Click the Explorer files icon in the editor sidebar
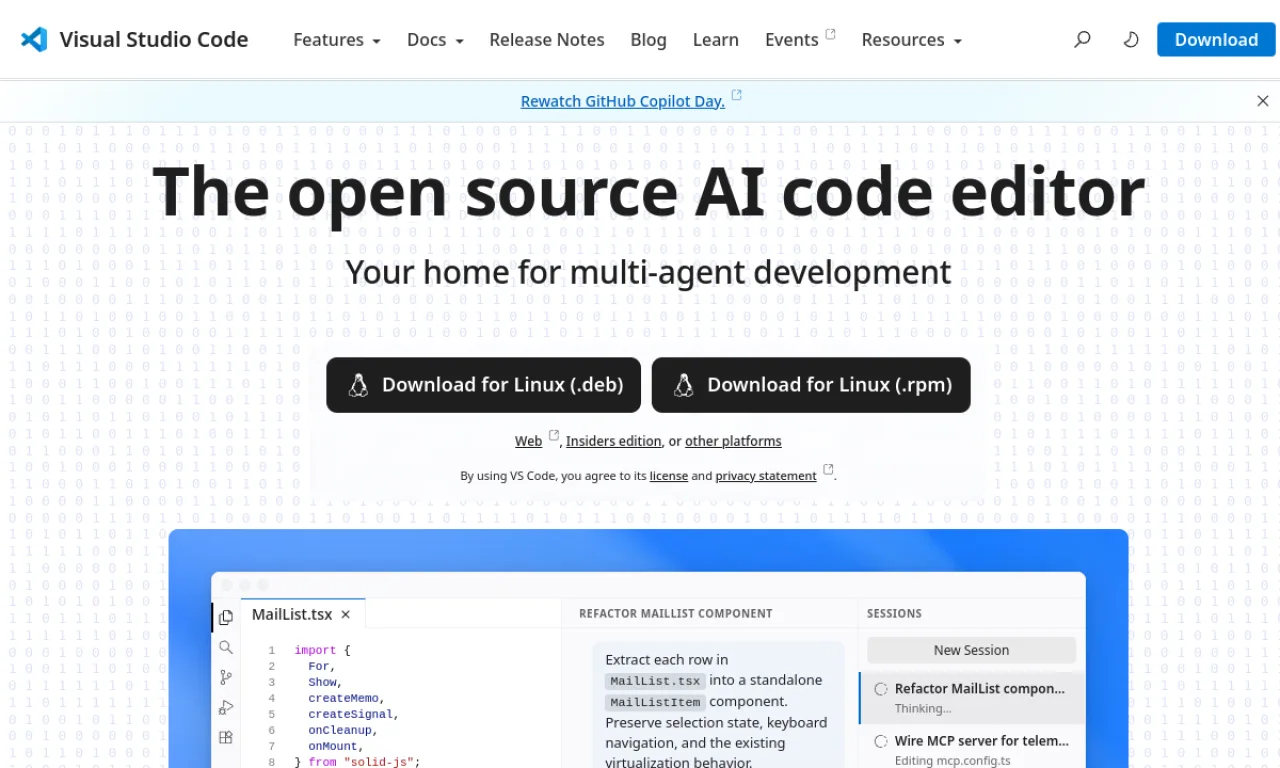 pos(226,617)
